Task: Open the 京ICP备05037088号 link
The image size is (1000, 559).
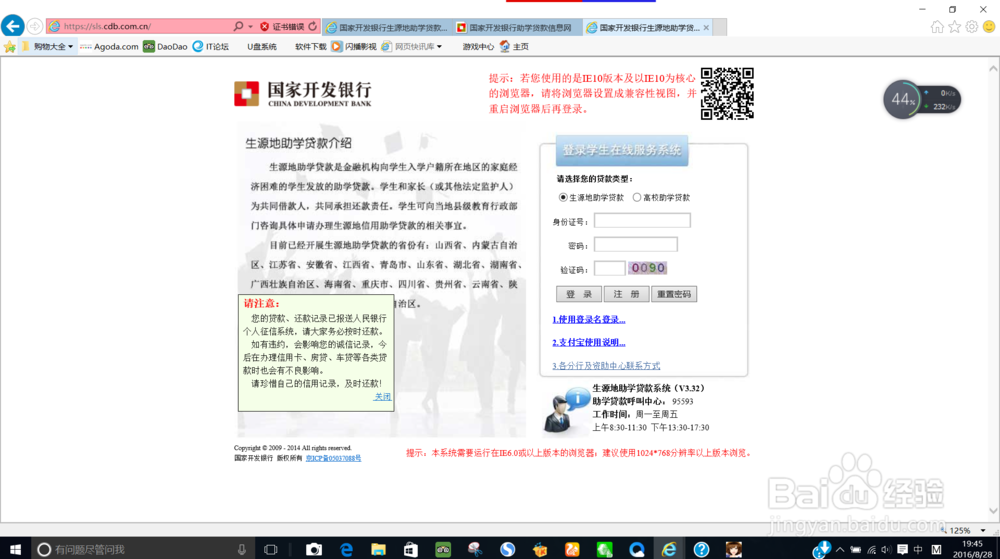Action: 334,458
